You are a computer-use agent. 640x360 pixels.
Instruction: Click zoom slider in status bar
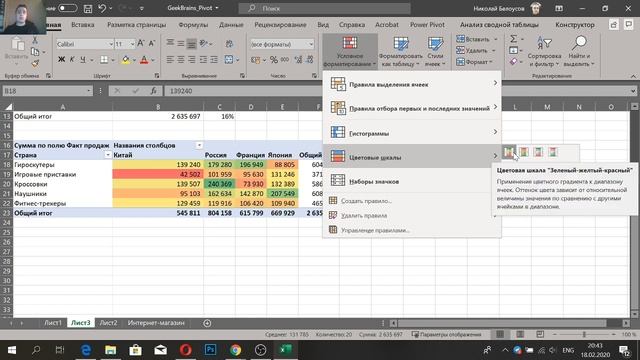[x=584, y=335]
